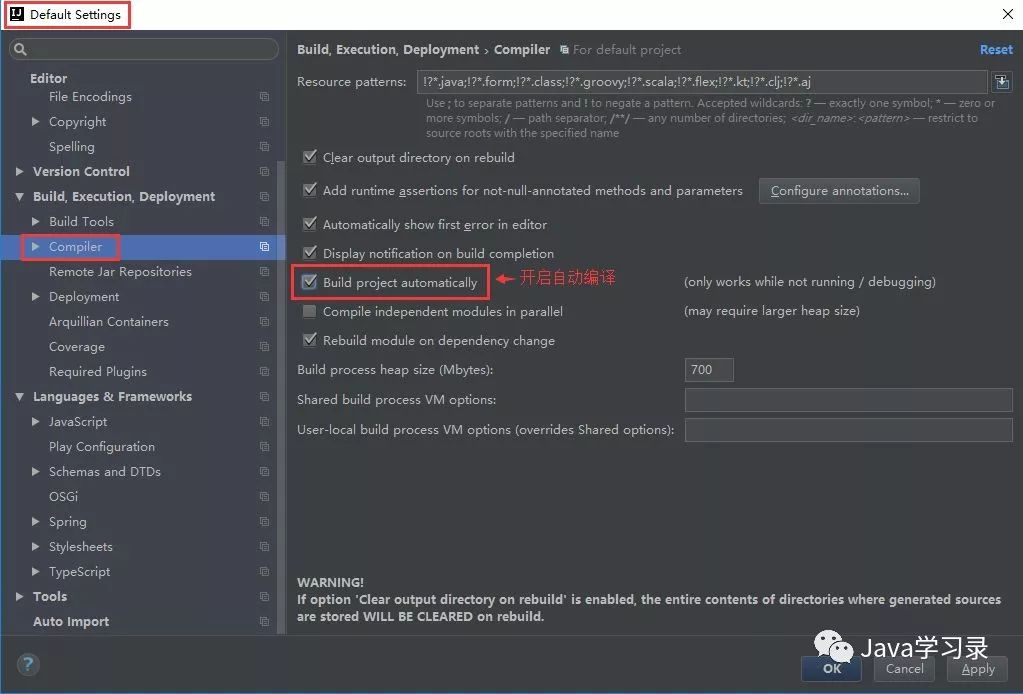Click project-level icon next to Version Control
Screen dimensions: 1023x694
tap(264, 172)
